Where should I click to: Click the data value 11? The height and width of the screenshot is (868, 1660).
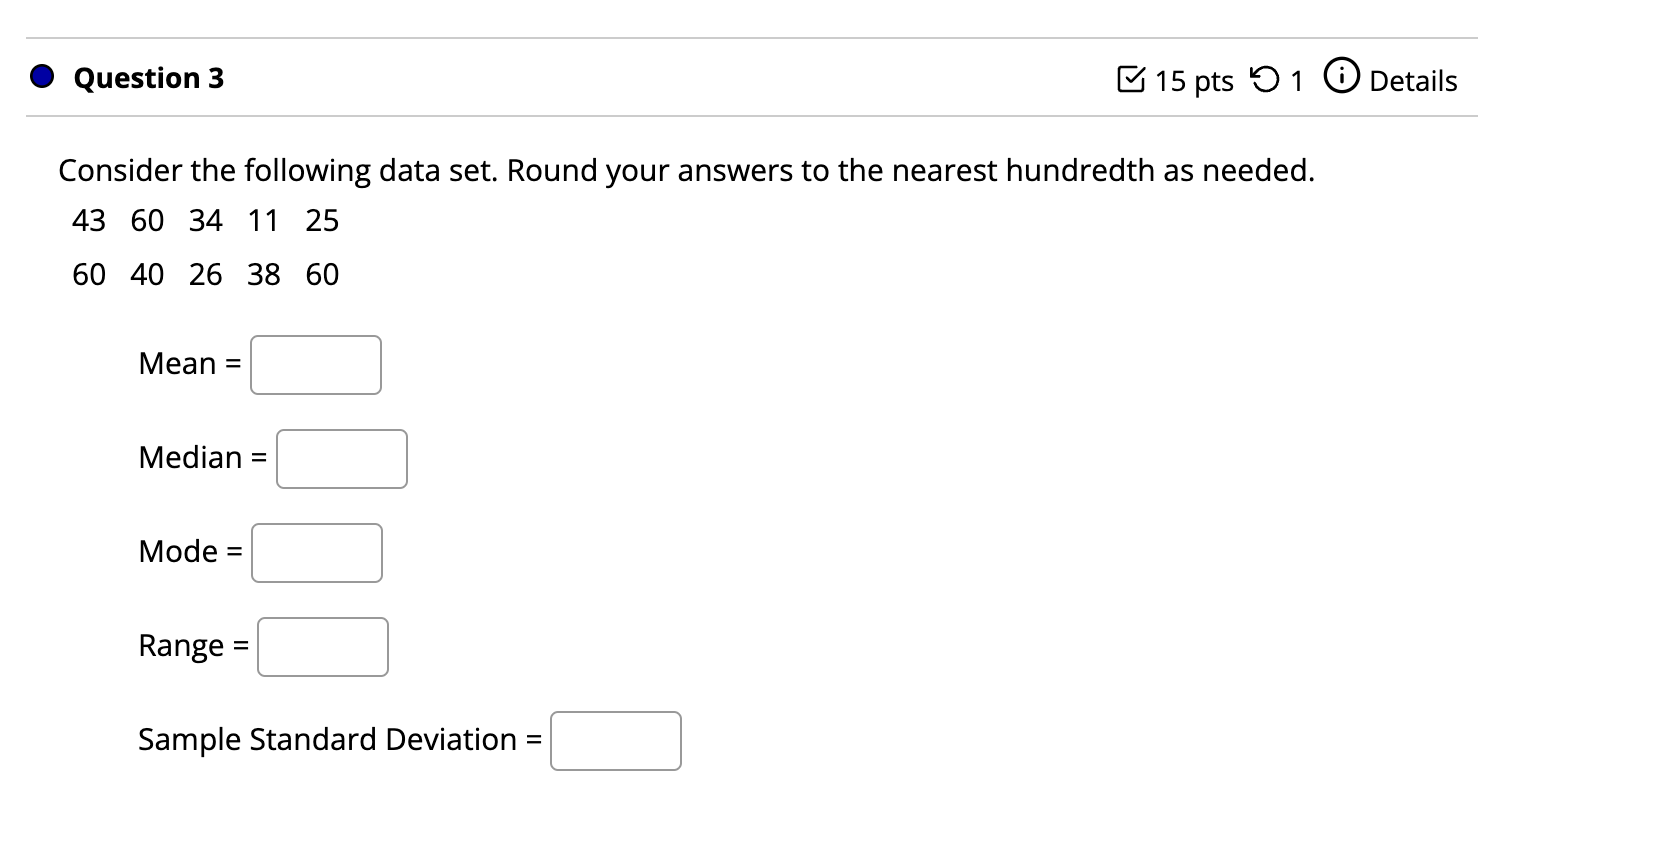(x=263, y=220)
